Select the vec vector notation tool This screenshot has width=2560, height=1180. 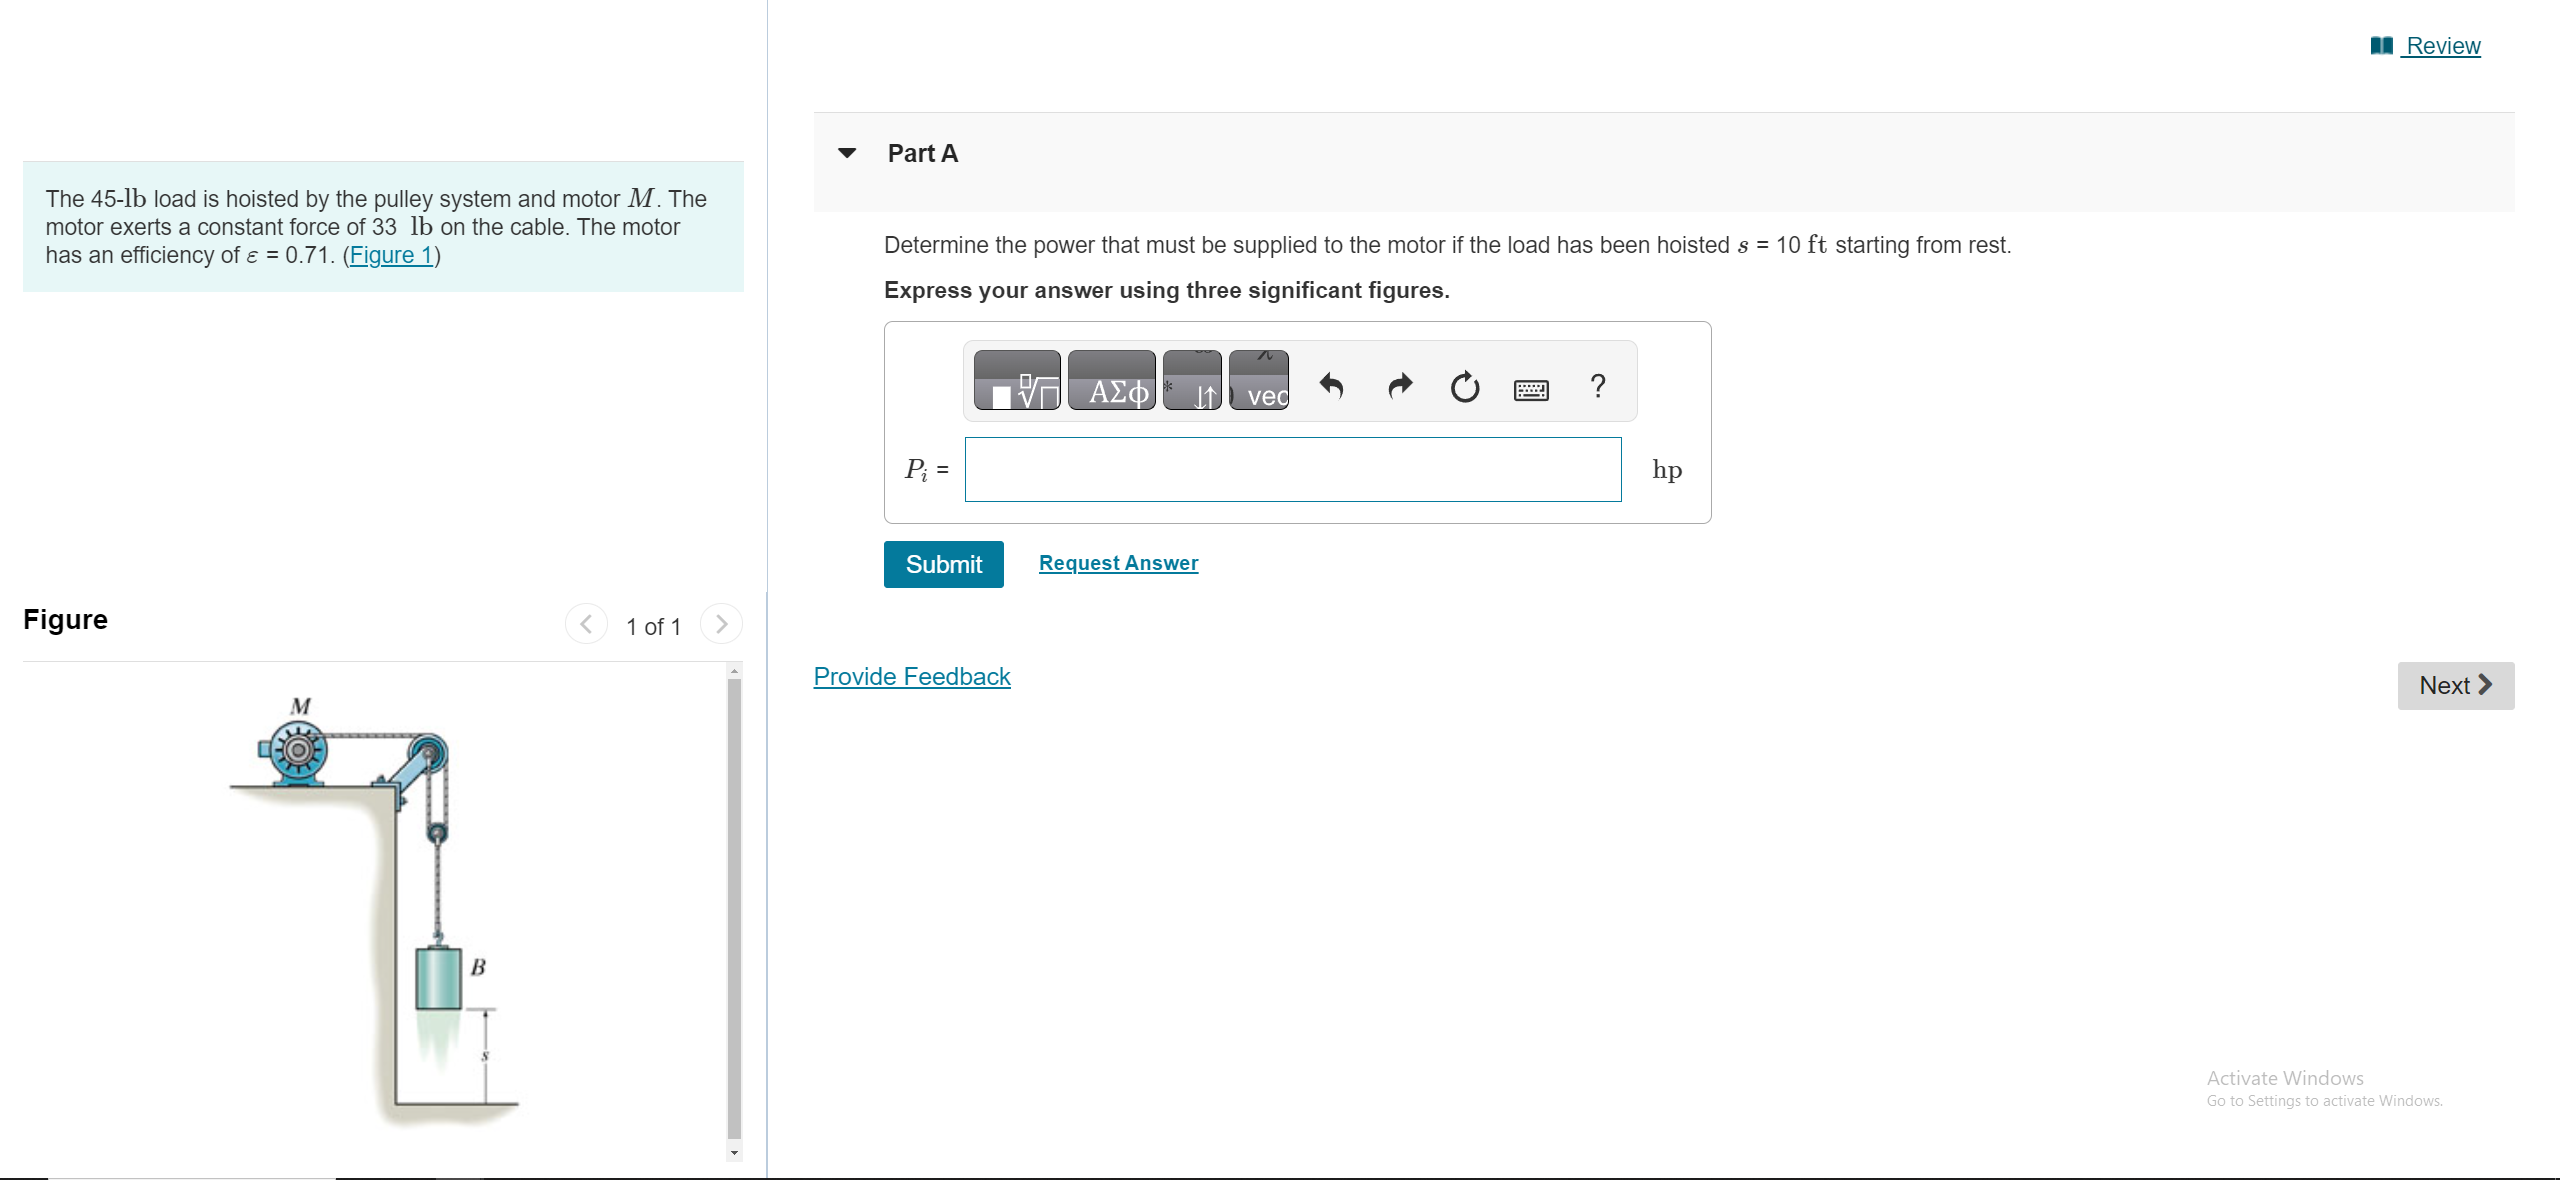click(1258, 381)
